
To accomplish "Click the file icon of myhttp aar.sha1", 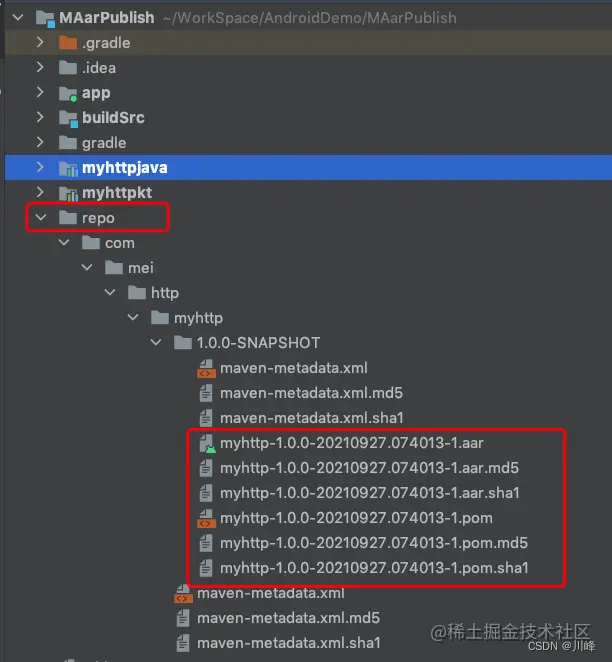I will [206, 493].
